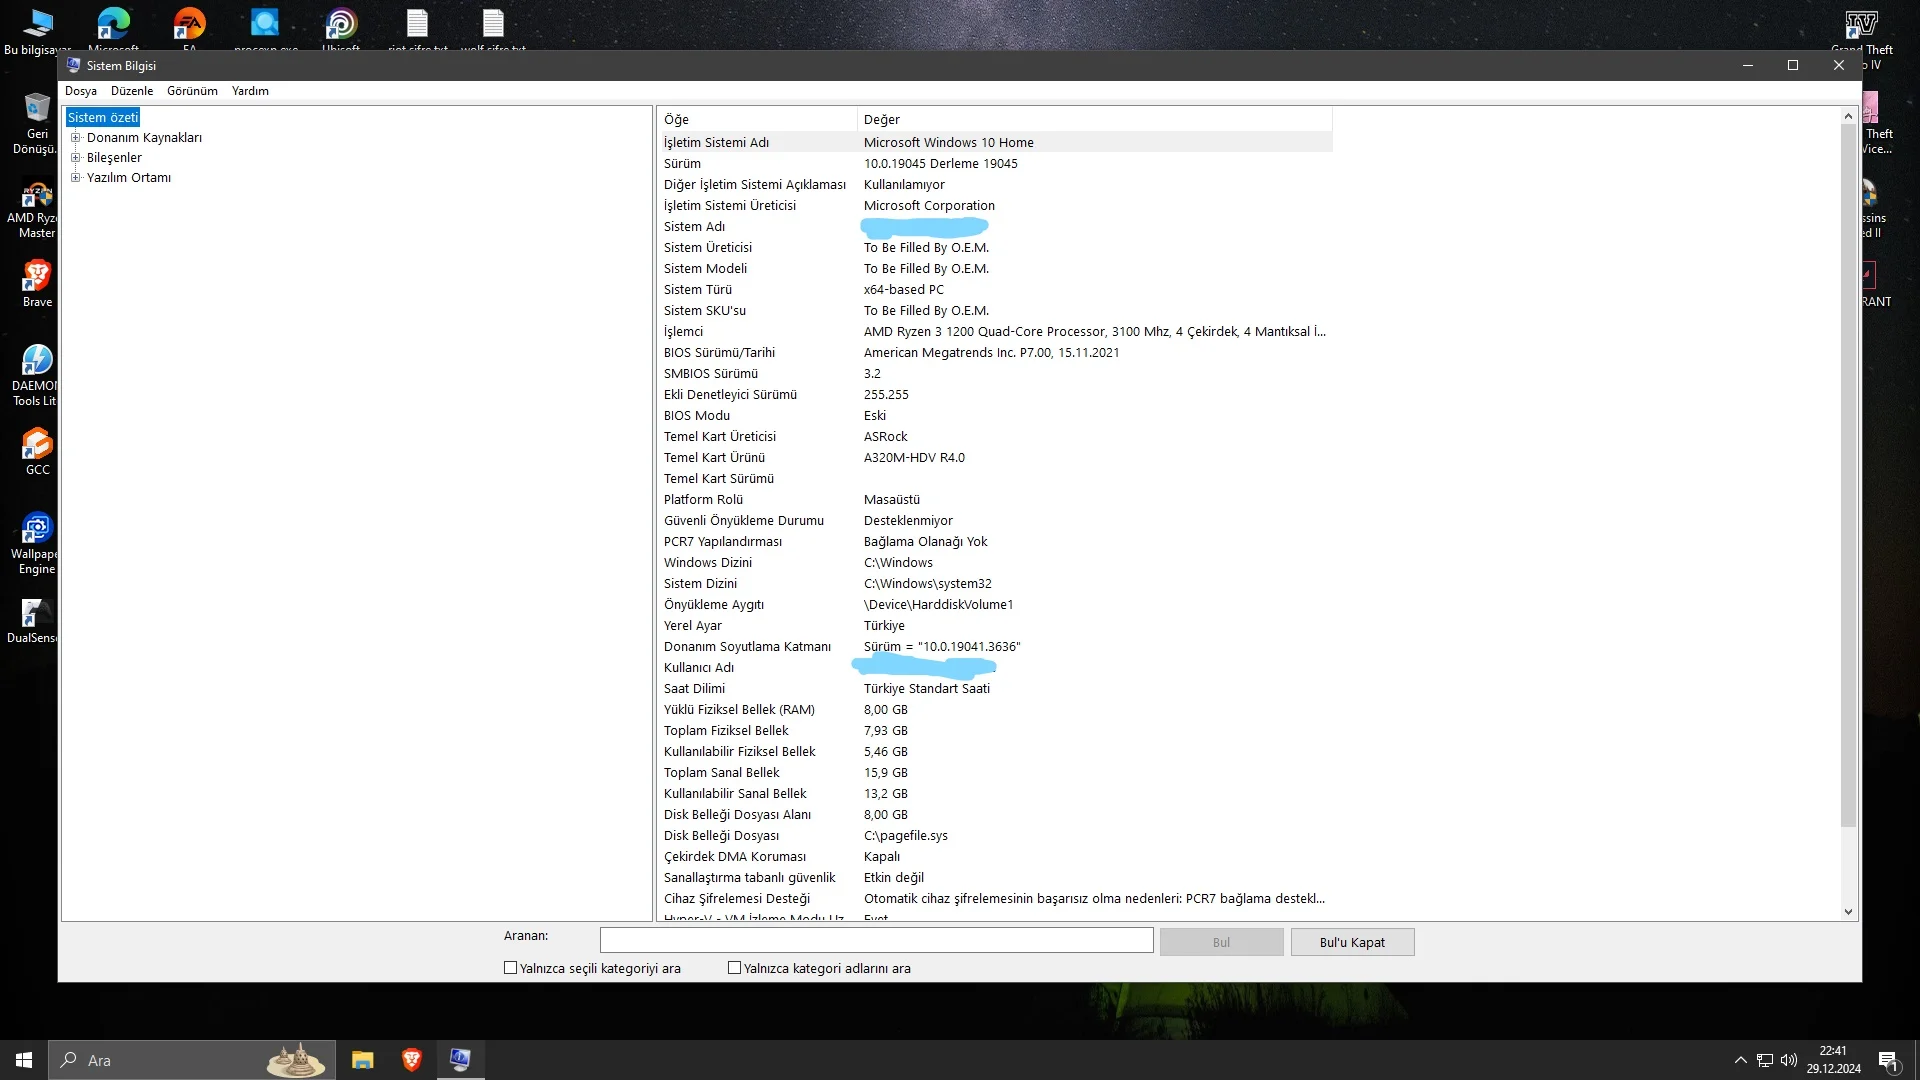Select the Temel Kart Üreticisi ASRock row
This screenshot has height=1080, width=1920.
(995, 436)
